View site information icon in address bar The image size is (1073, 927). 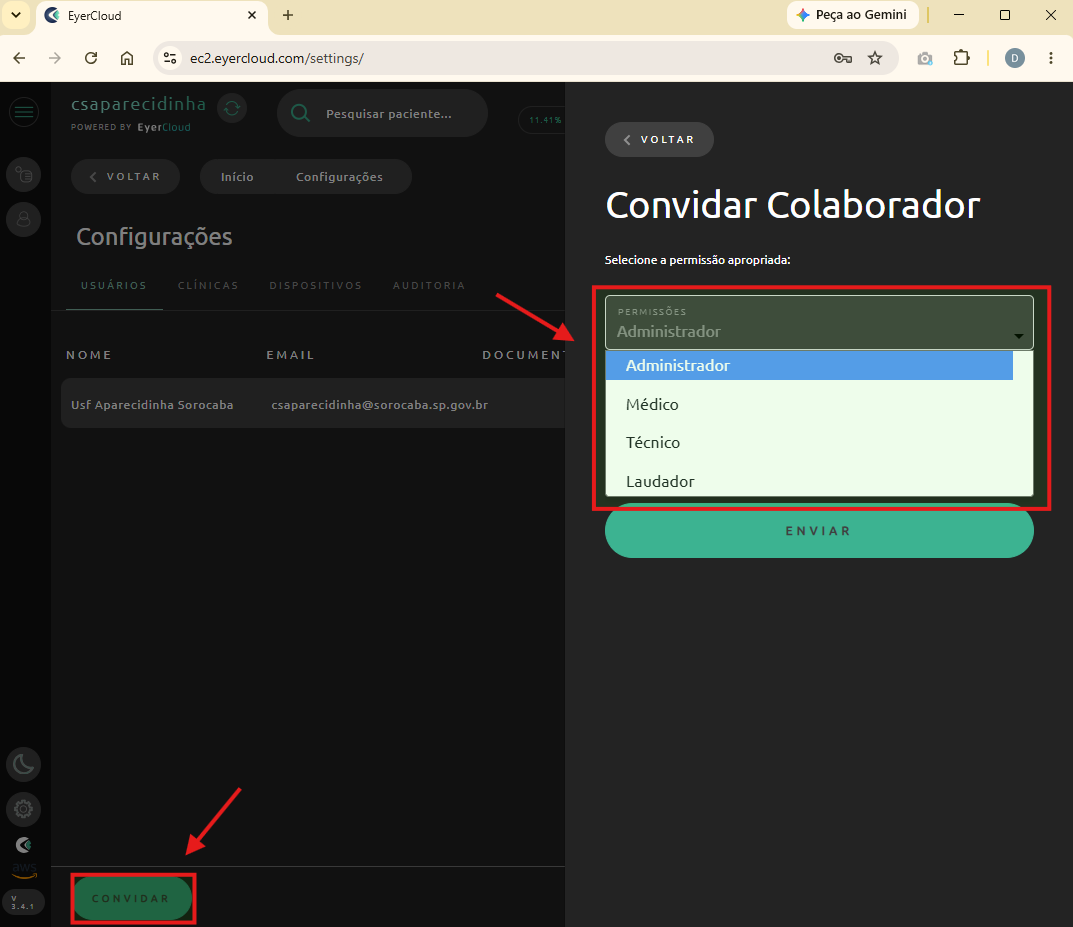click(x=170, y=58)
